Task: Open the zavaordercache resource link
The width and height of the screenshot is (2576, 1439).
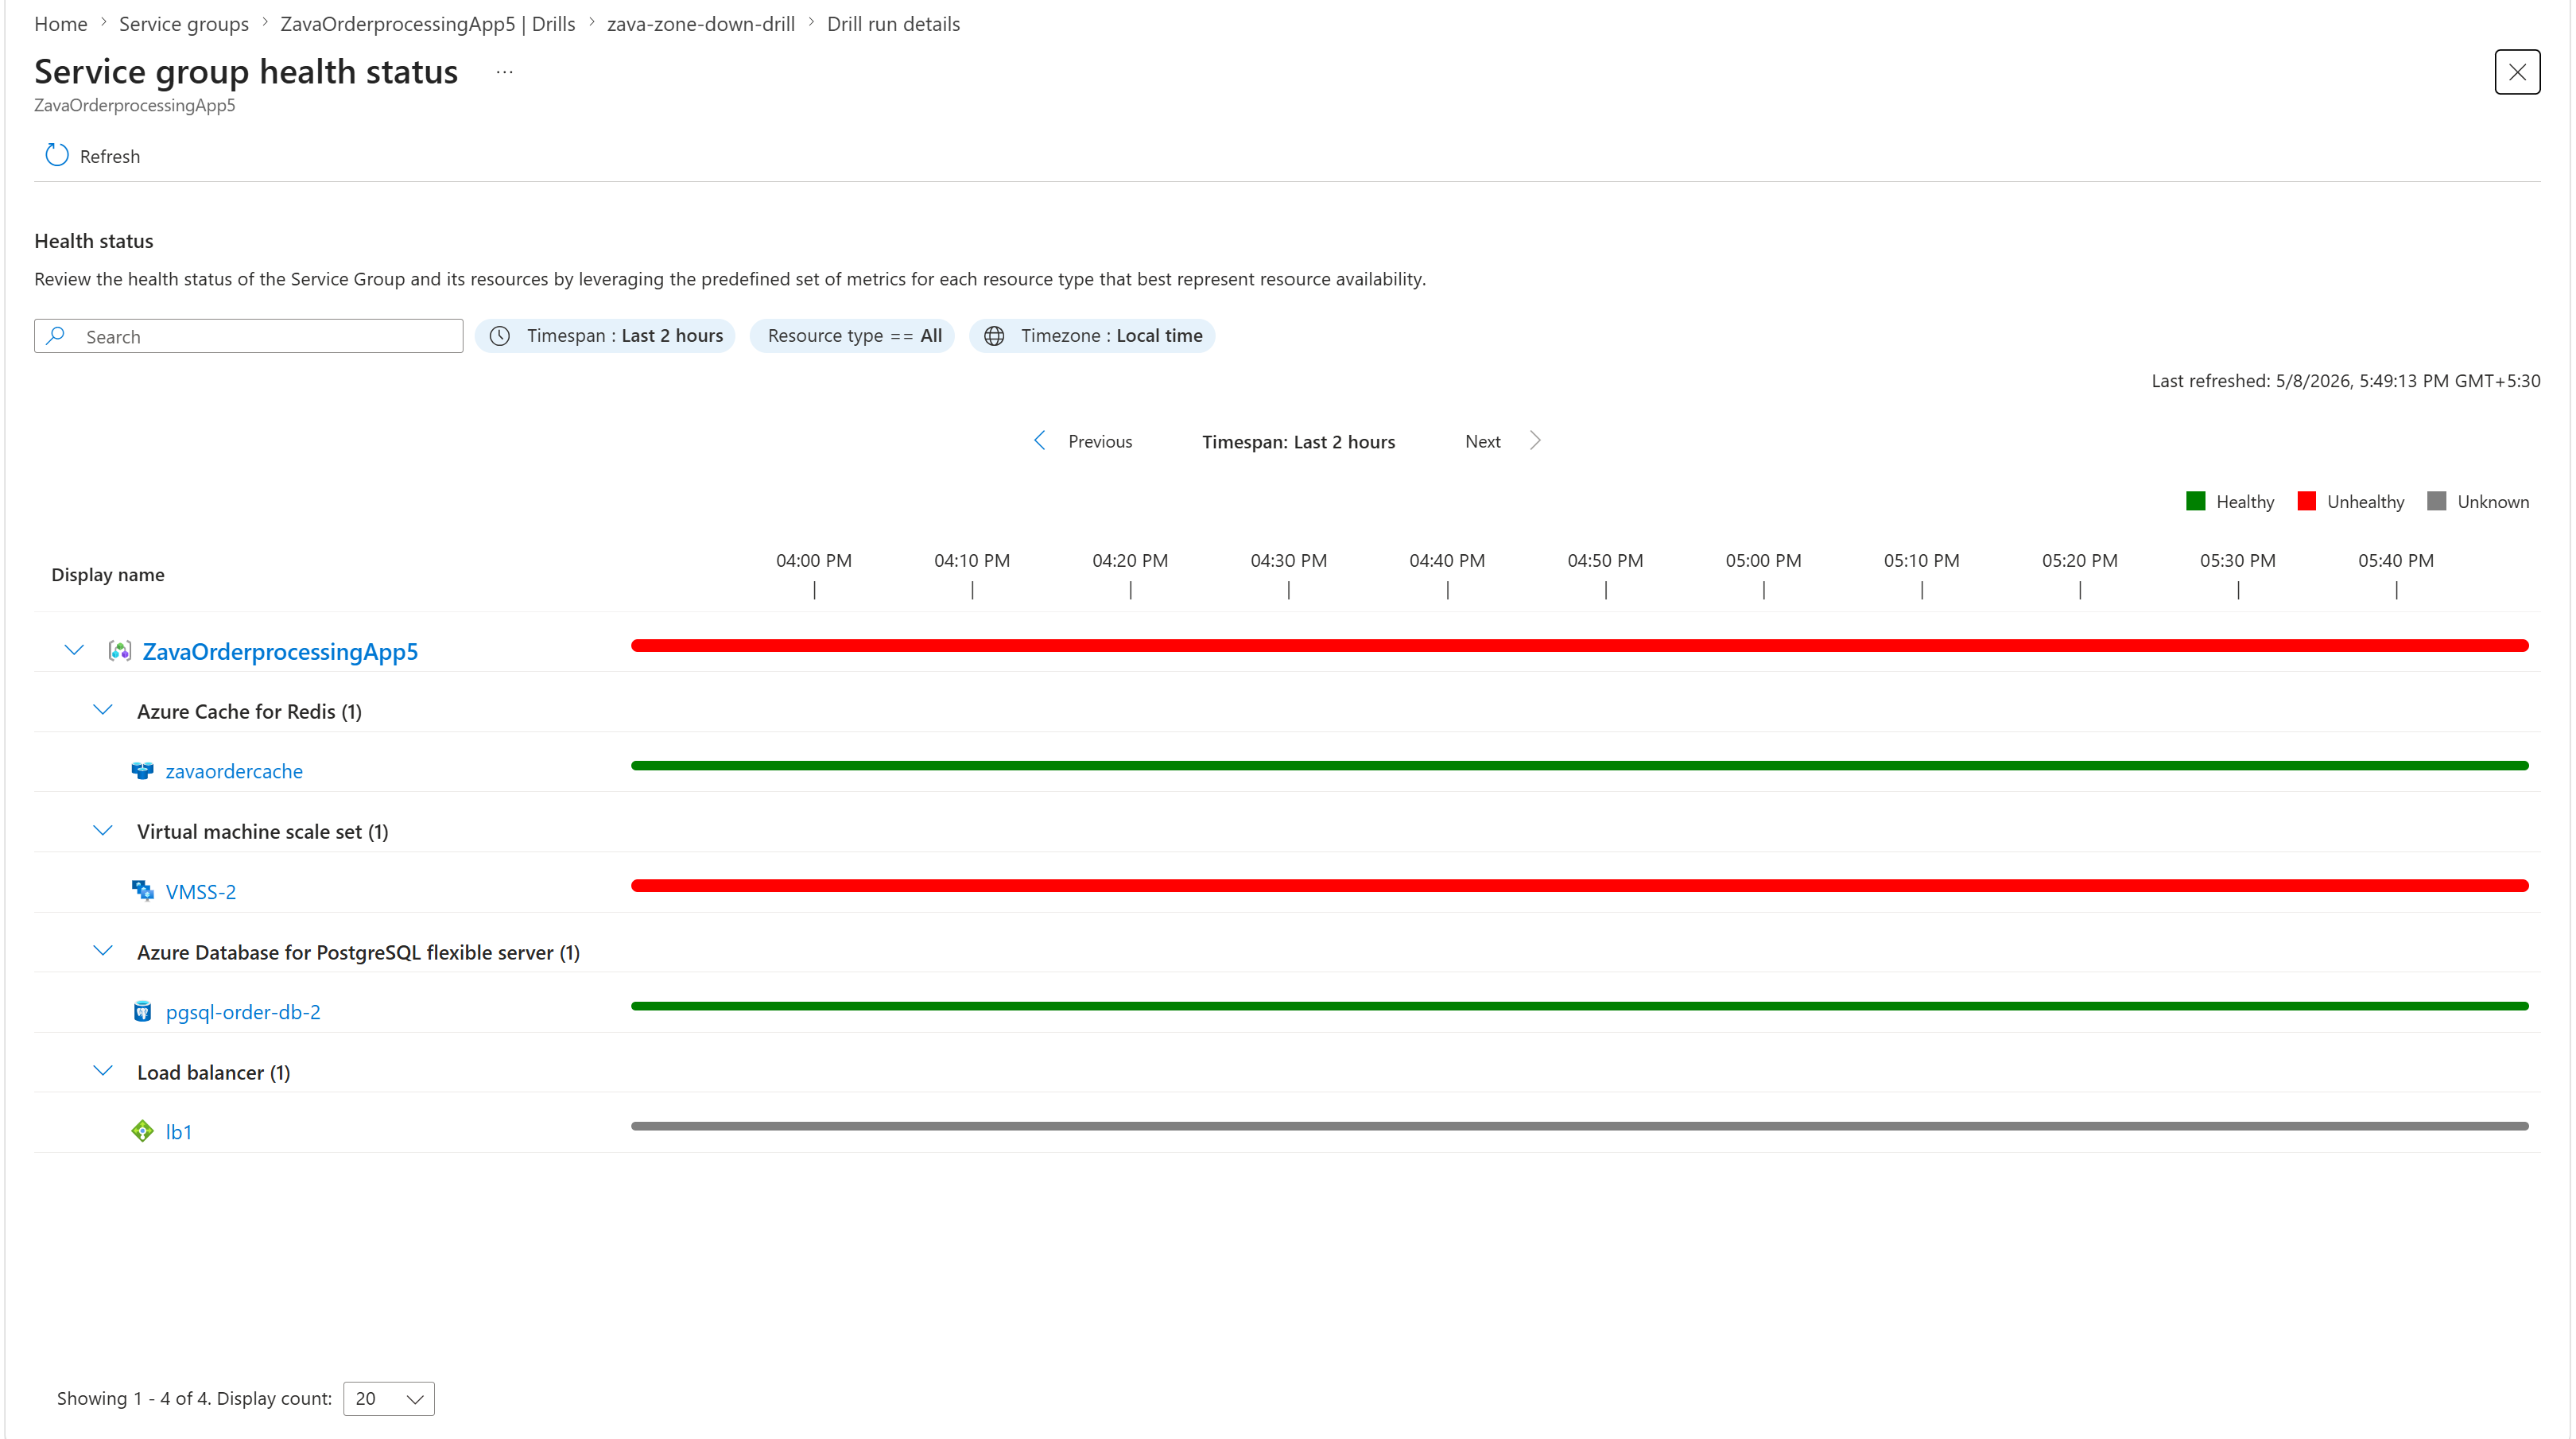Action: click(234, 771)
